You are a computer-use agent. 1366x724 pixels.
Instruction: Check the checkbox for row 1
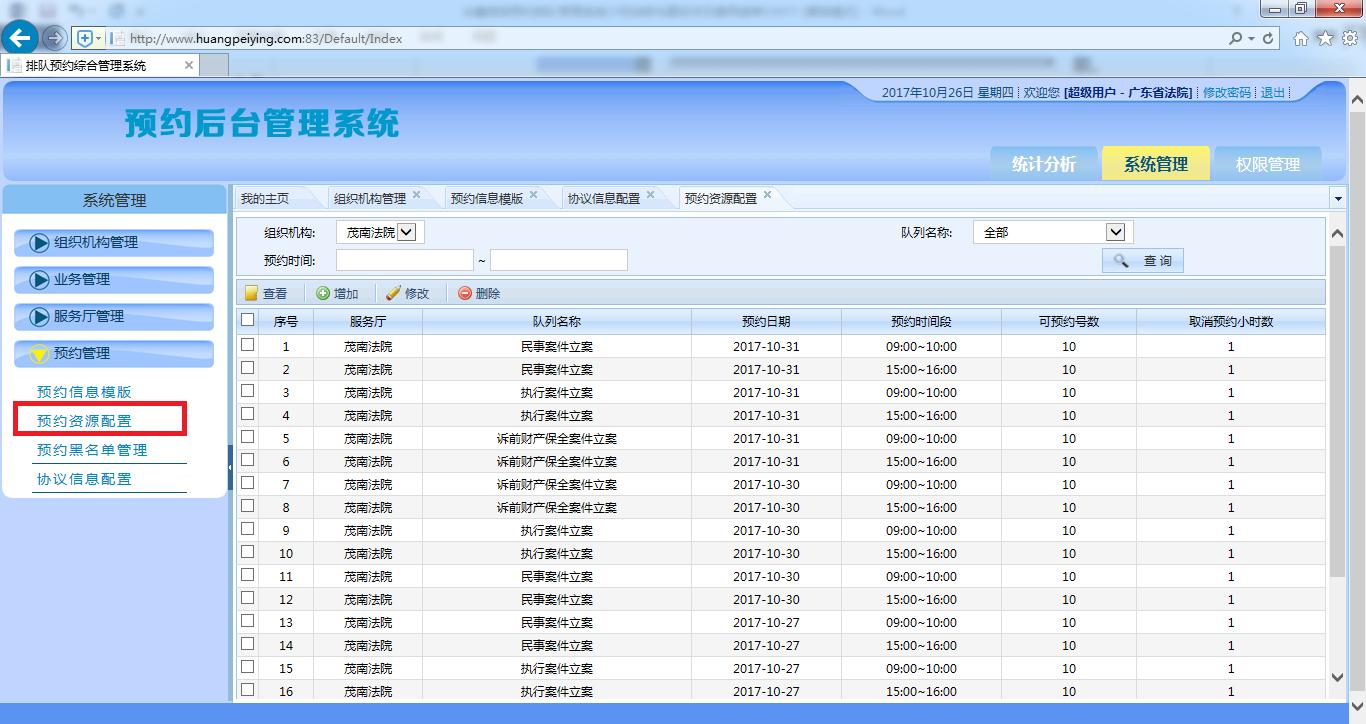point(248,345)
